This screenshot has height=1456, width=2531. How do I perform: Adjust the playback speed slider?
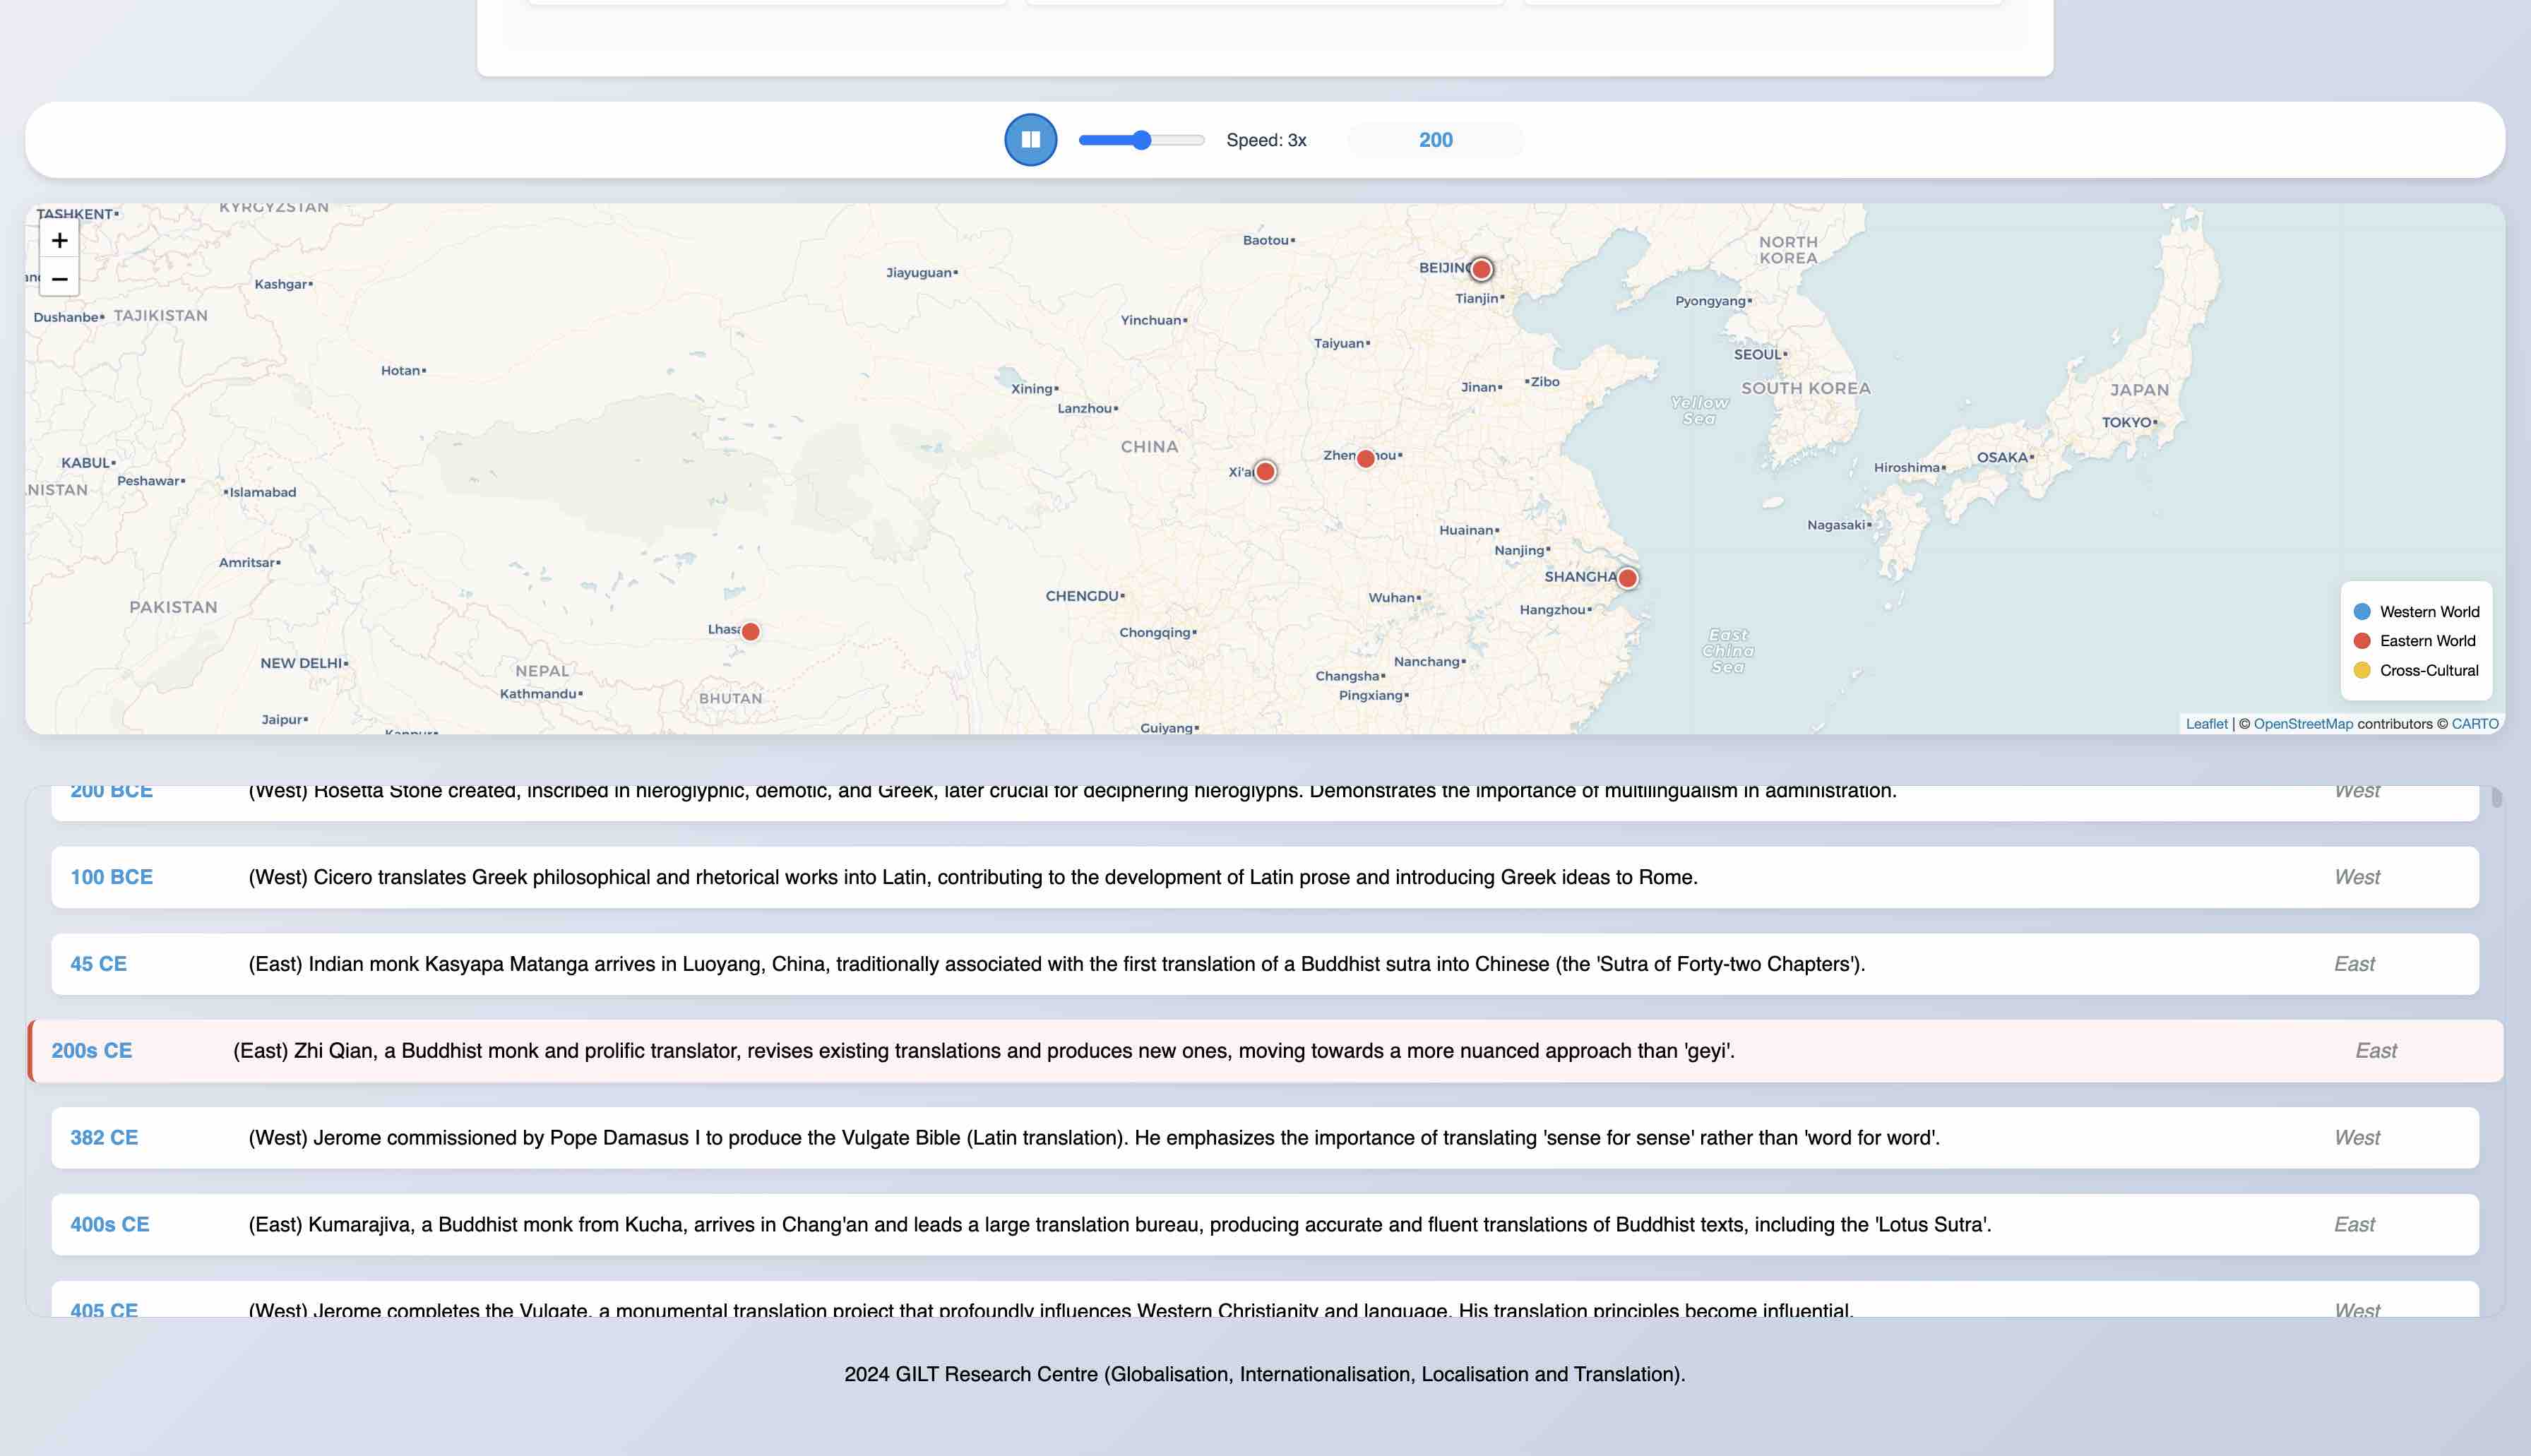point(1141,140)
